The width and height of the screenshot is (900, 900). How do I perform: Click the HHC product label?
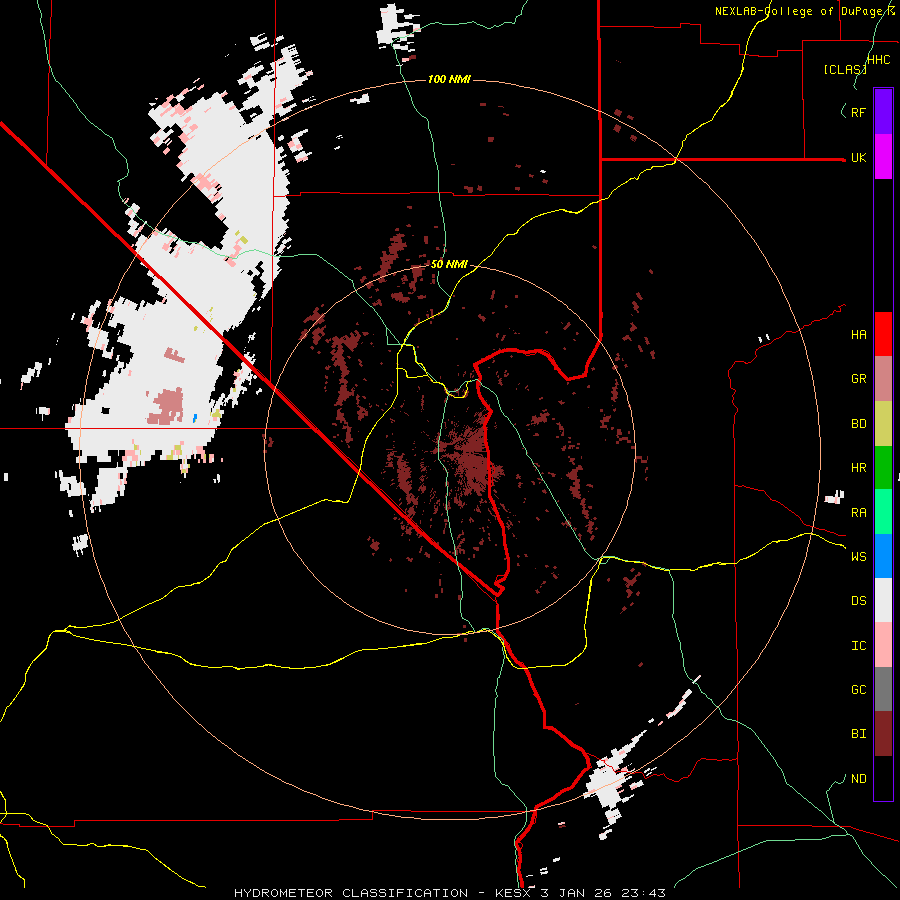pos(879,60)
